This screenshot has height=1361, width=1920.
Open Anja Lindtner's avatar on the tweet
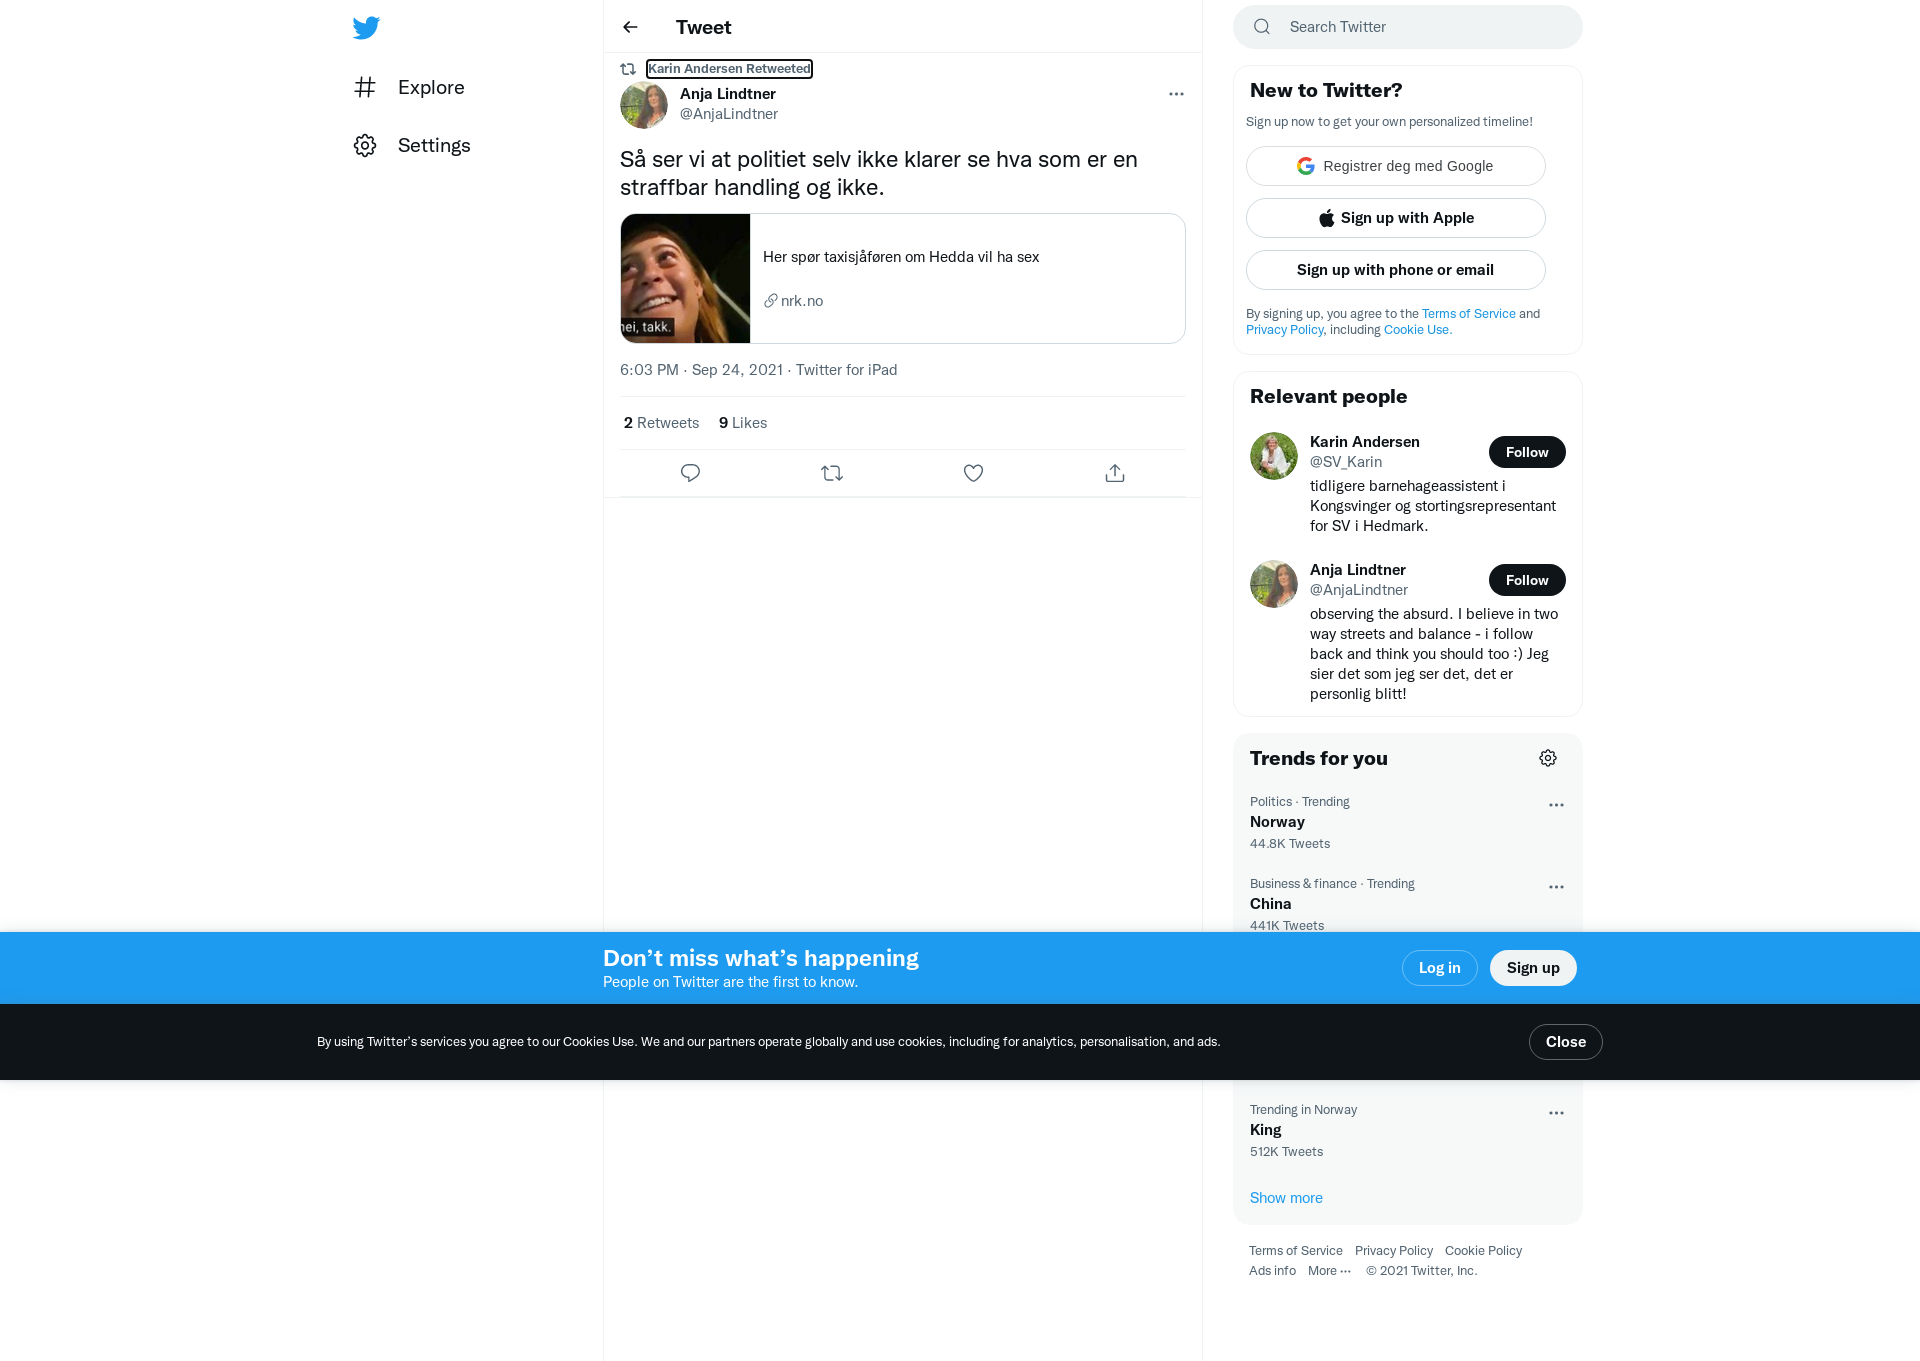click(x=644, y=105)
